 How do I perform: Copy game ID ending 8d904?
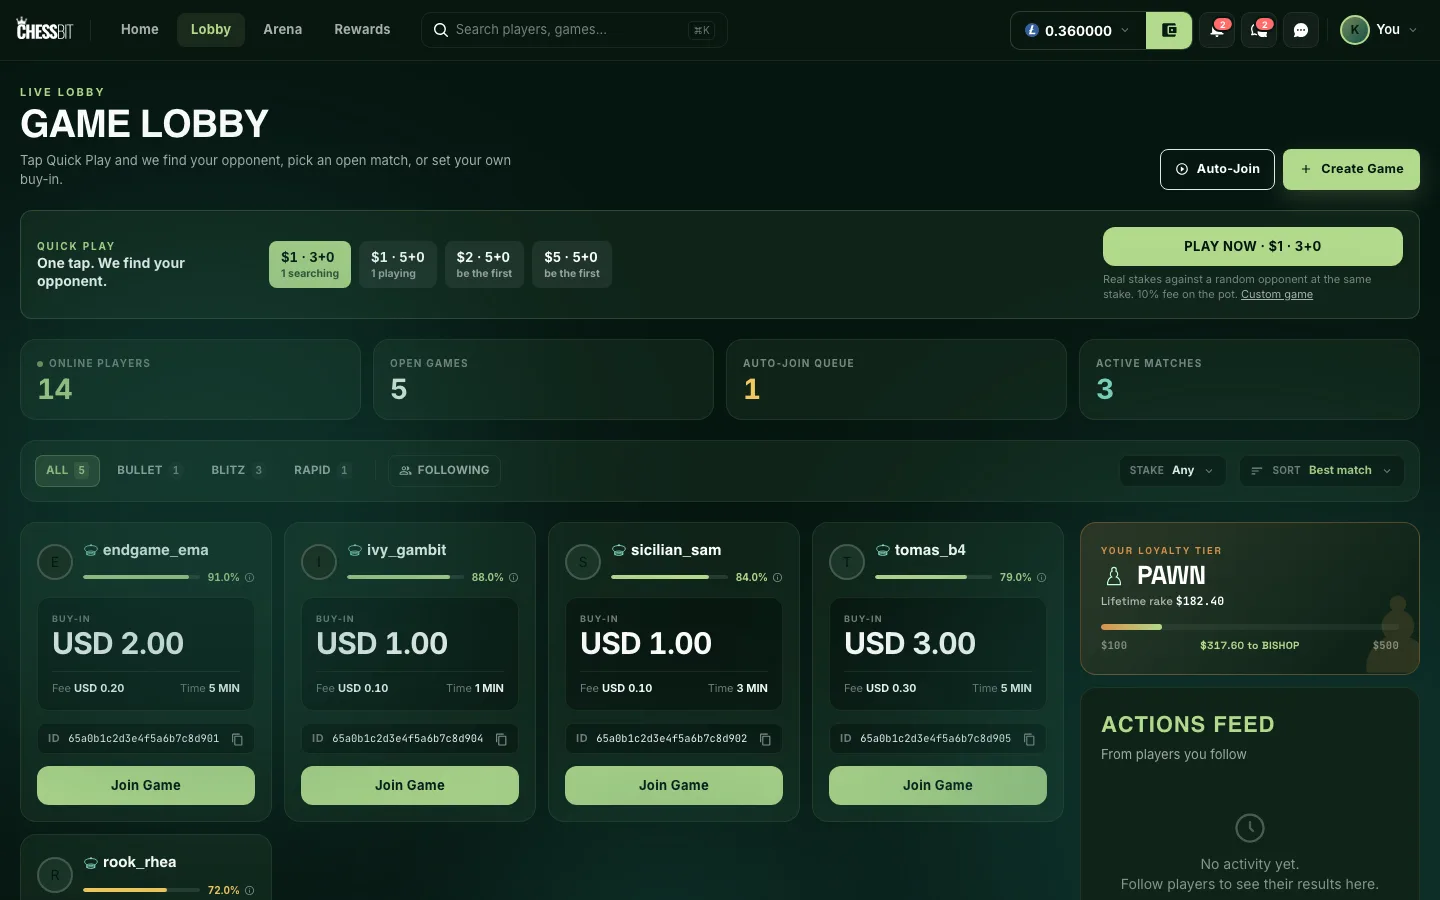click(x=502, y=739)
